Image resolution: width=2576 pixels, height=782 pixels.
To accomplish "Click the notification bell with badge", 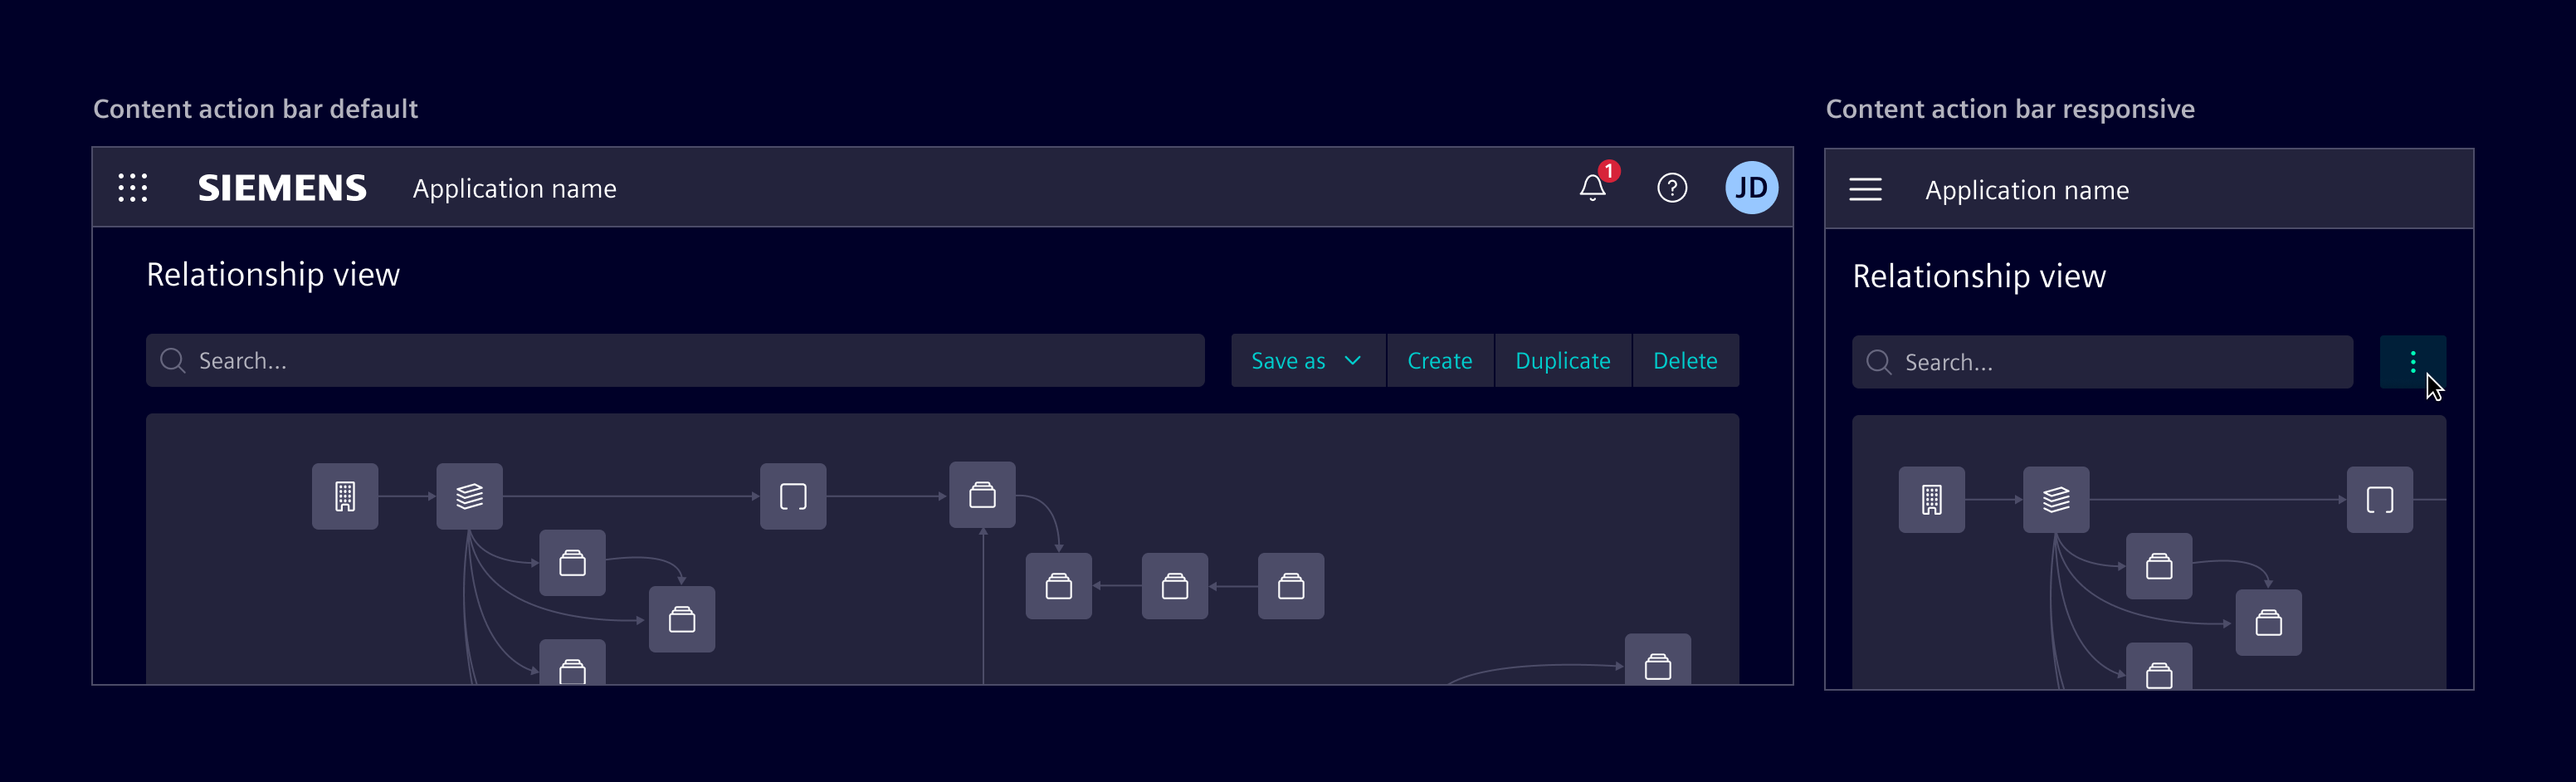I will point(1592,189).
